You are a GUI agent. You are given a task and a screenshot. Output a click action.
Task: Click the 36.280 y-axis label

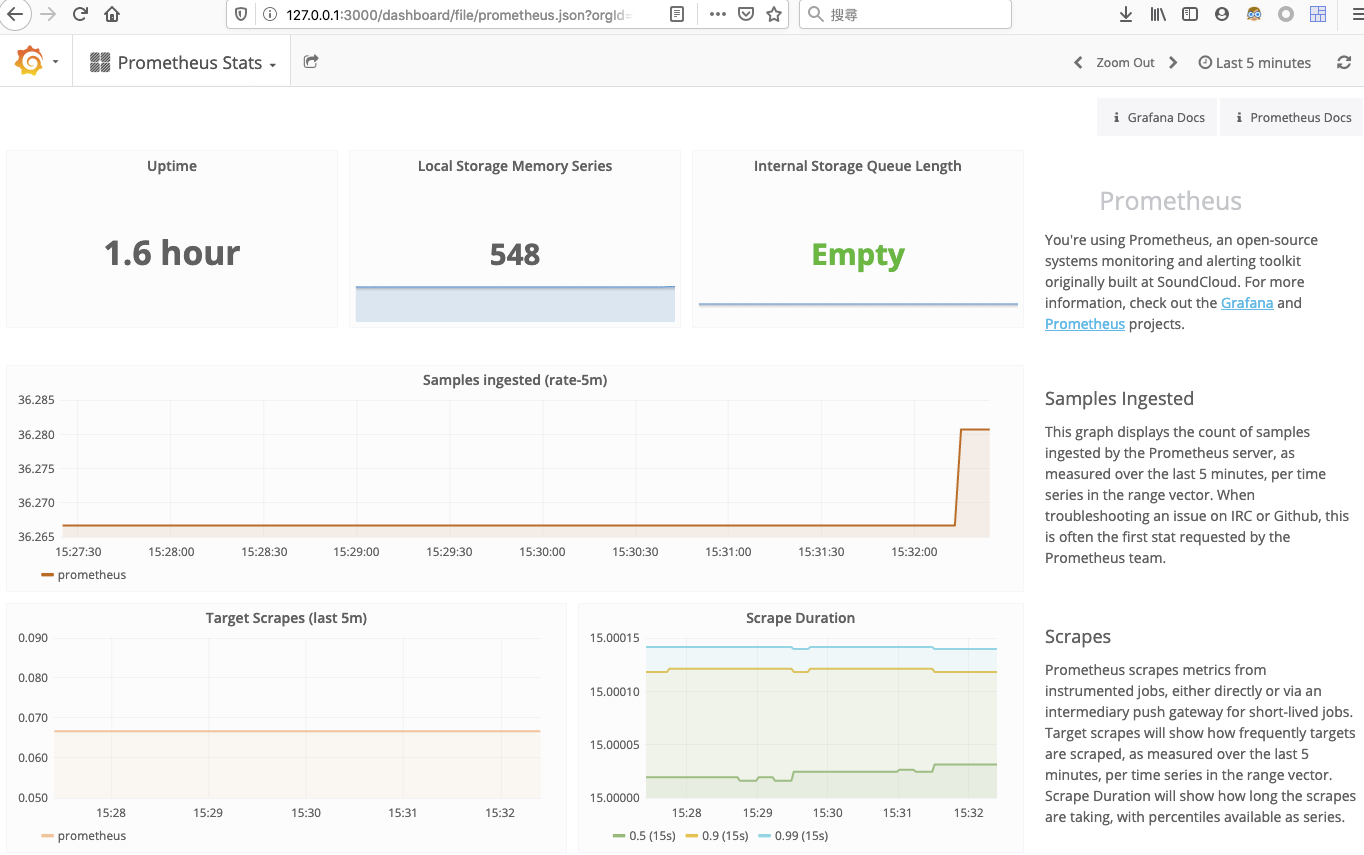pyautogui.click(x=36, y=434)
